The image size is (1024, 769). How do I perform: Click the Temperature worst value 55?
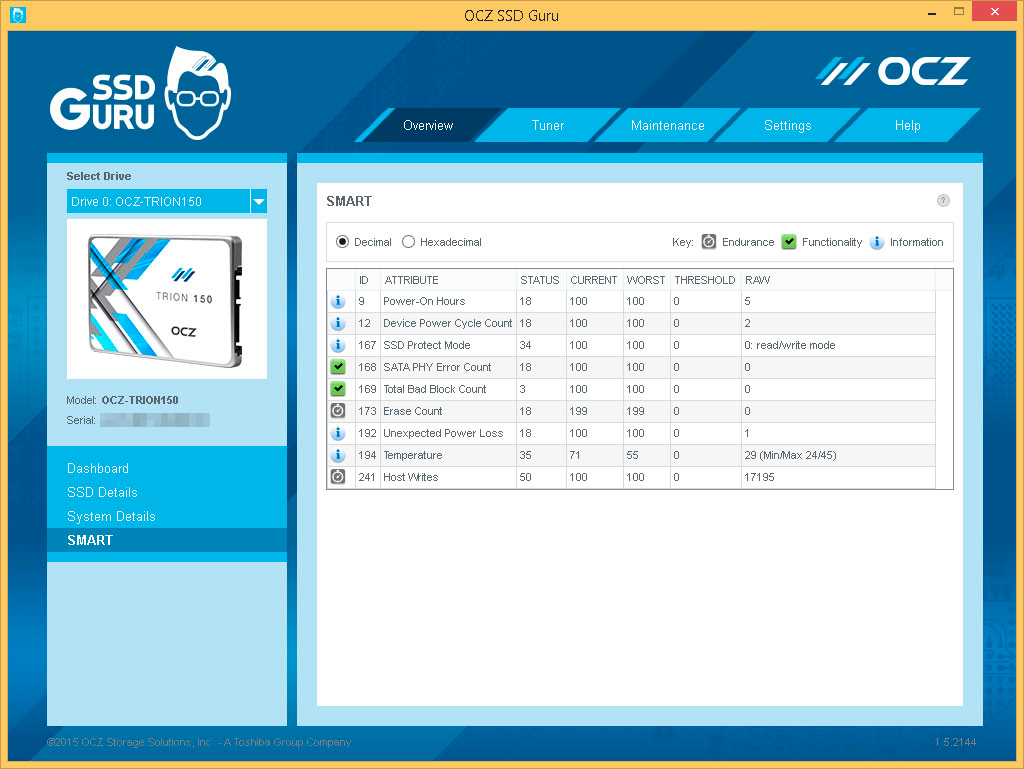pyautogui.click(x=632, y=455)
